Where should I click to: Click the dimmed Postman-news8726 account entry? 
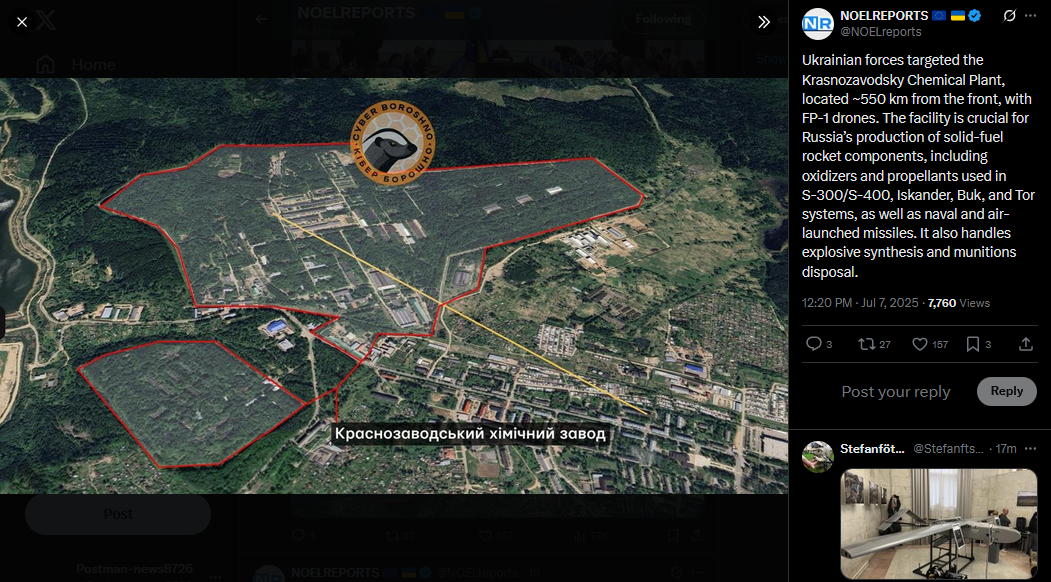pos(134,569)
